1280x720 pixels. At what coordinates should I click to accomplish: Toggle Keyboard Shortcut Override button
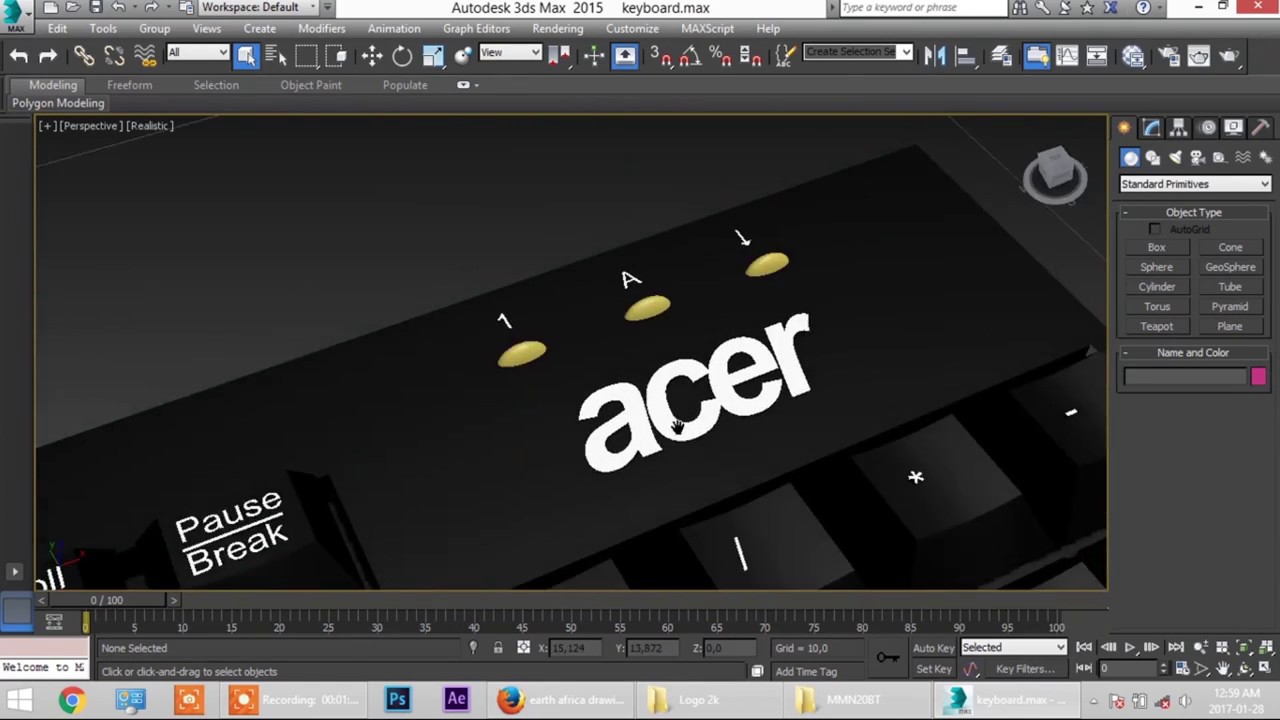pos(625,56)
